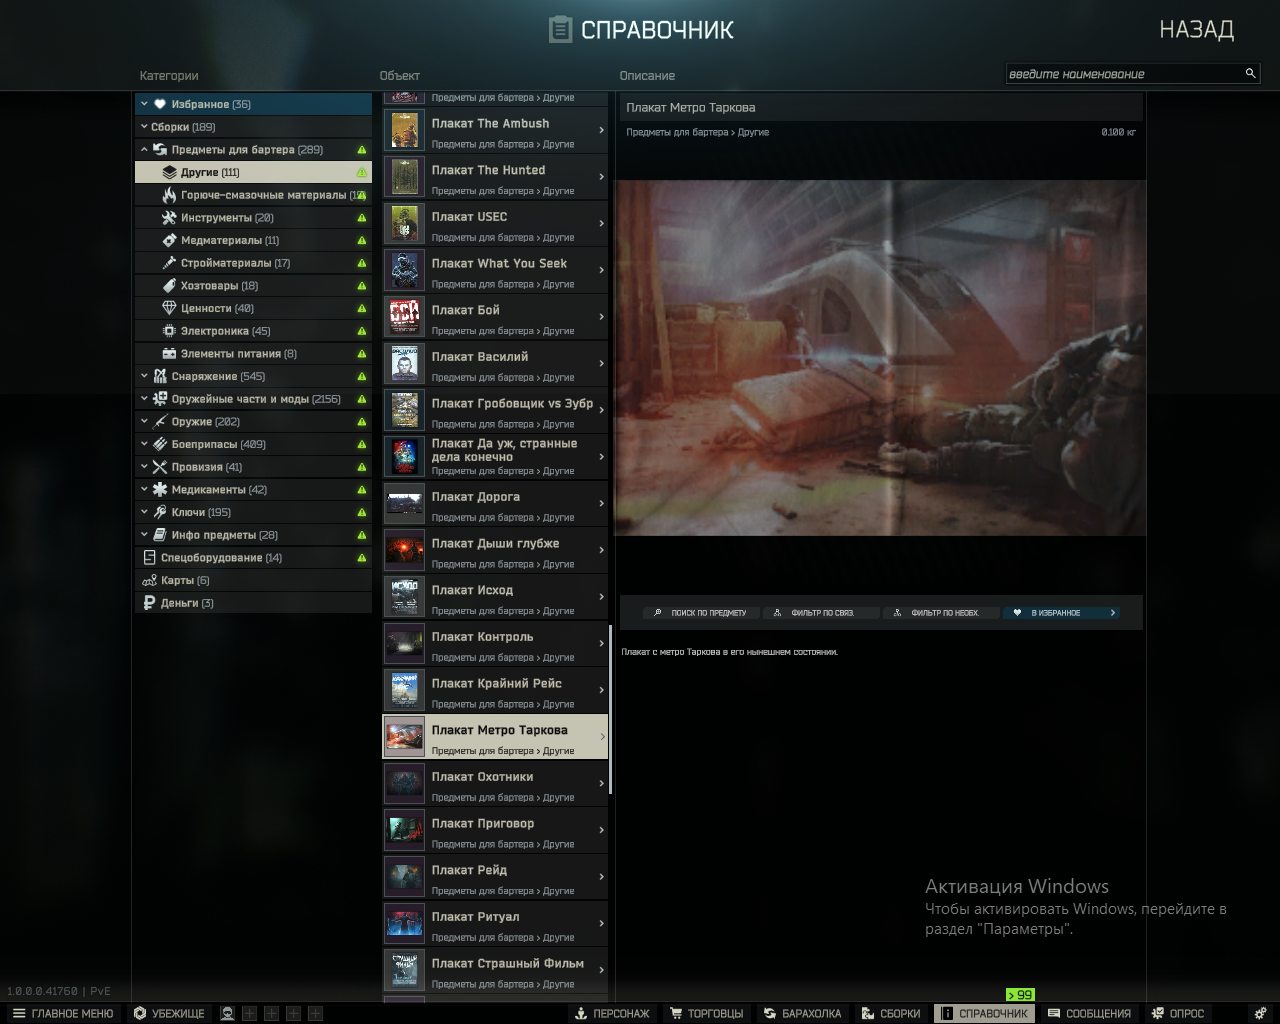The width and height of the screenshot is (1280, 1024).
Task: Expand the Избранное category chevron
Action: (144, 104)
